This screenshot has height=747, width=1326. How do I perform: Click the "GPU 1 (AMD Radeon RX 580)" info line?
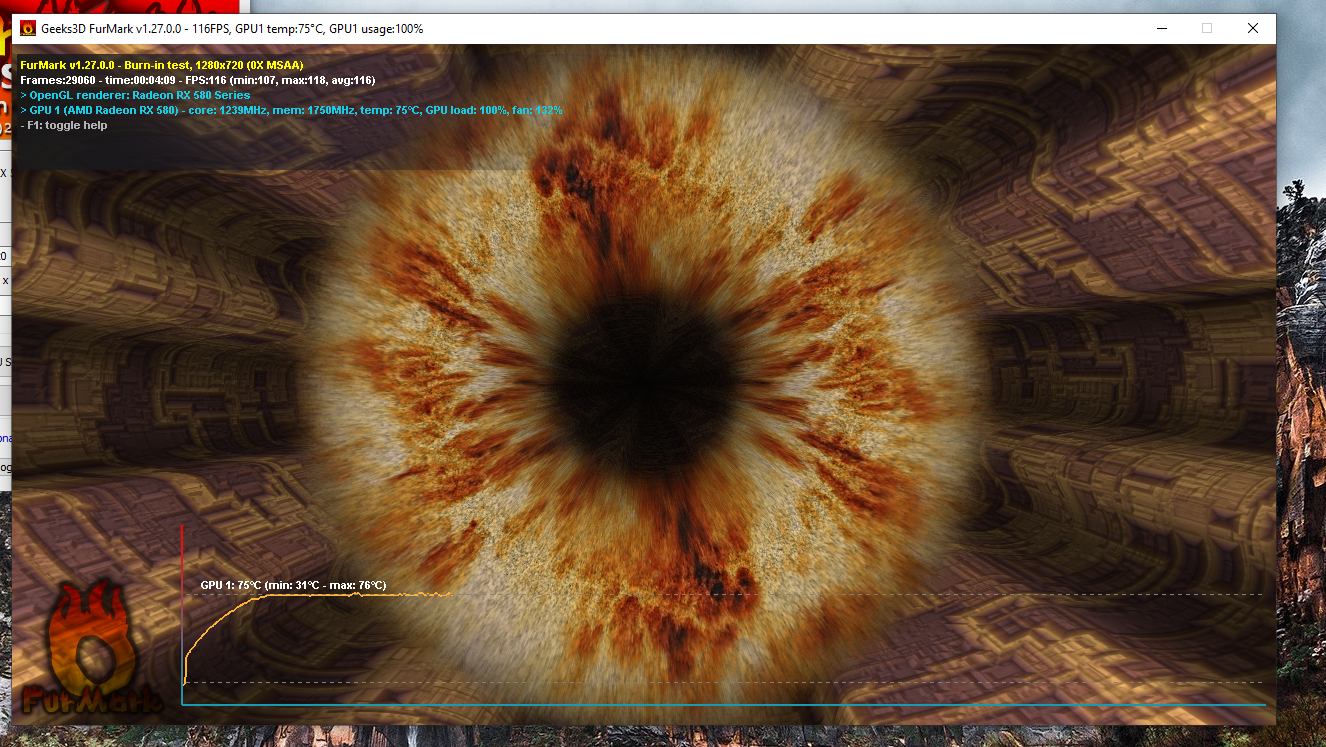(x=291, y=110)
